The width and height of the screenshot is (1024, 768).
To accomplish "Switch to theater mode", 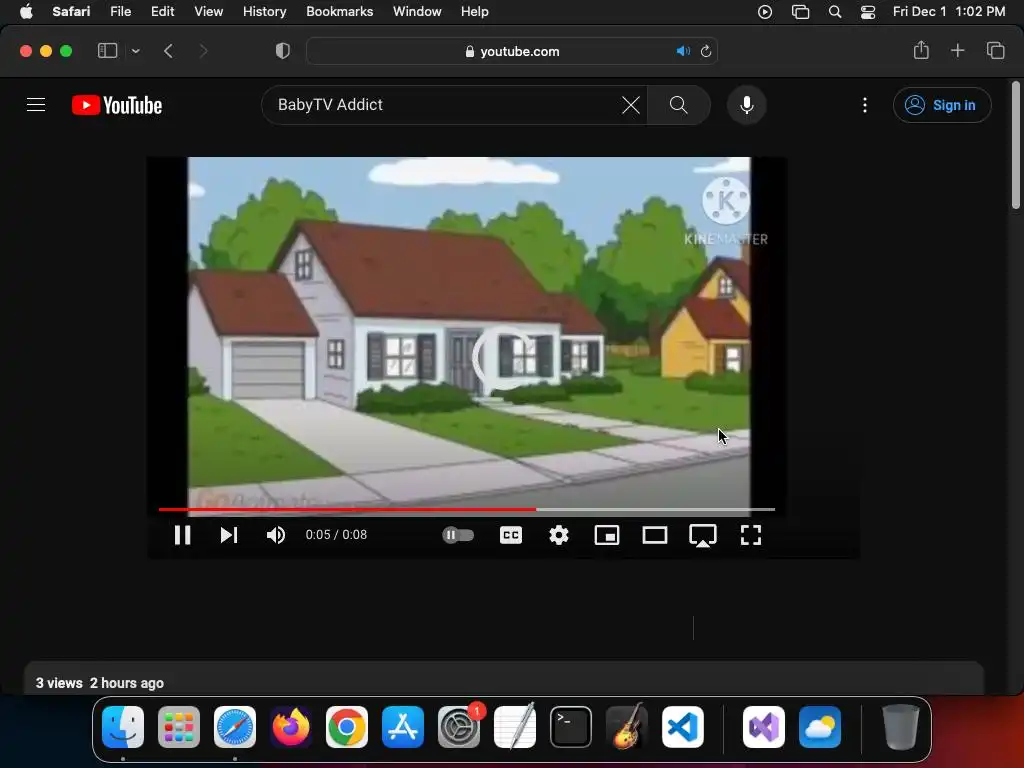I will [654, 535].
